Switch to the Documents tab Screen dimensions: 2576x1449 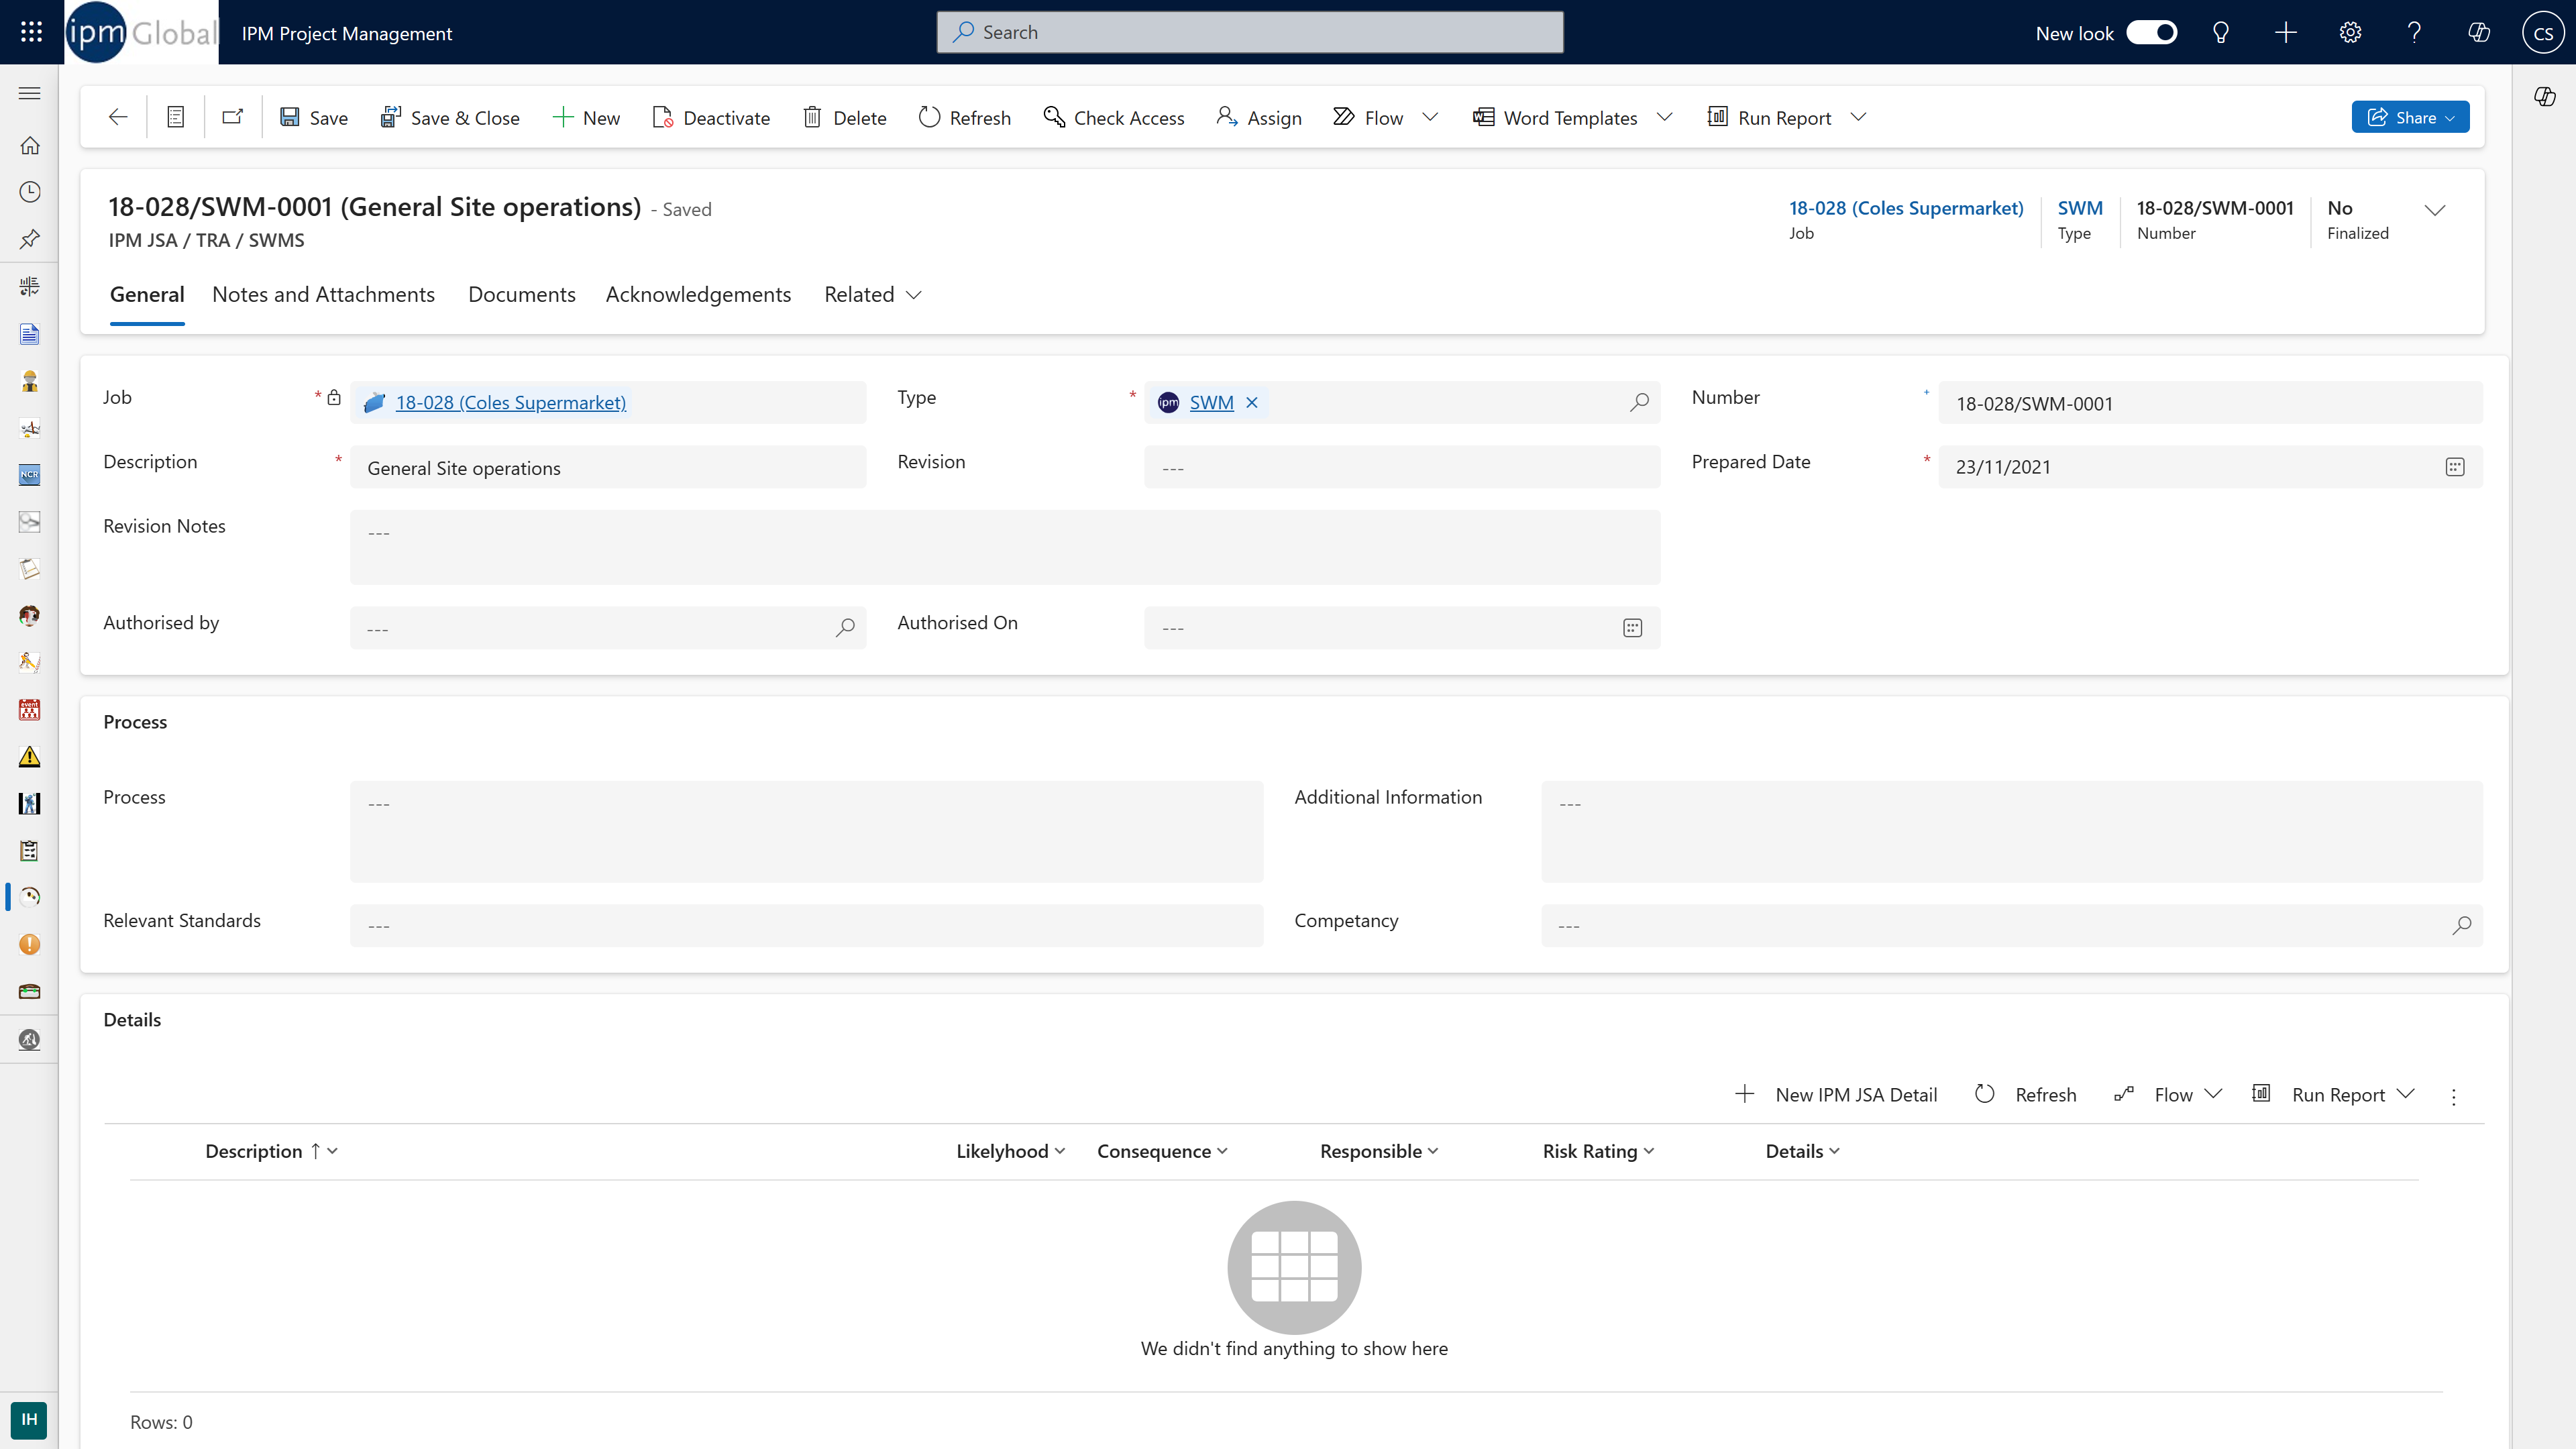(x=521, y=295)
